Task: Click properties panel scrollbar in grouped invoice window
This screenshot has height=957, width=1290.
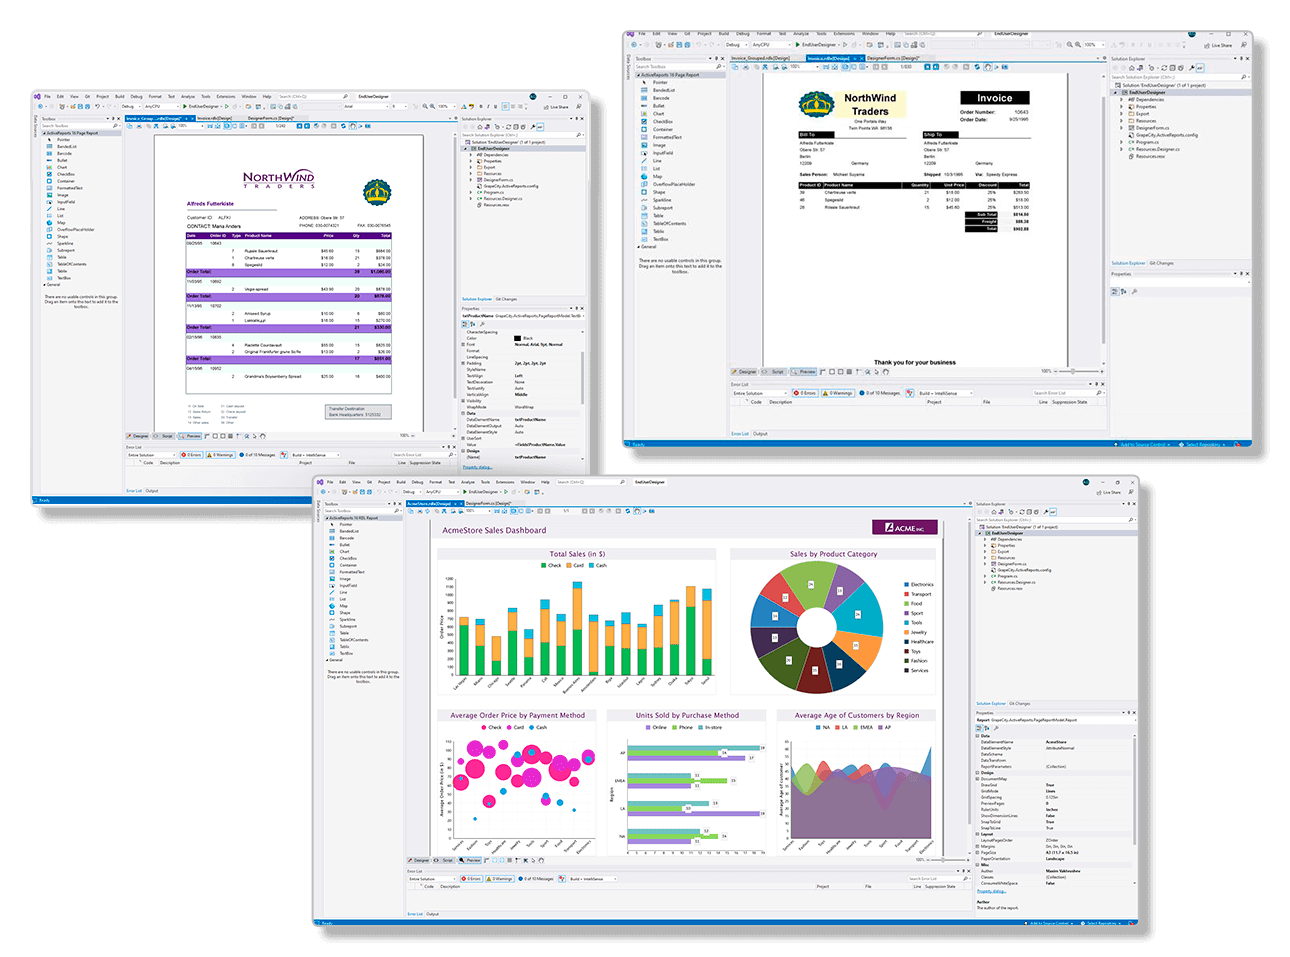Action: [582, 378]
